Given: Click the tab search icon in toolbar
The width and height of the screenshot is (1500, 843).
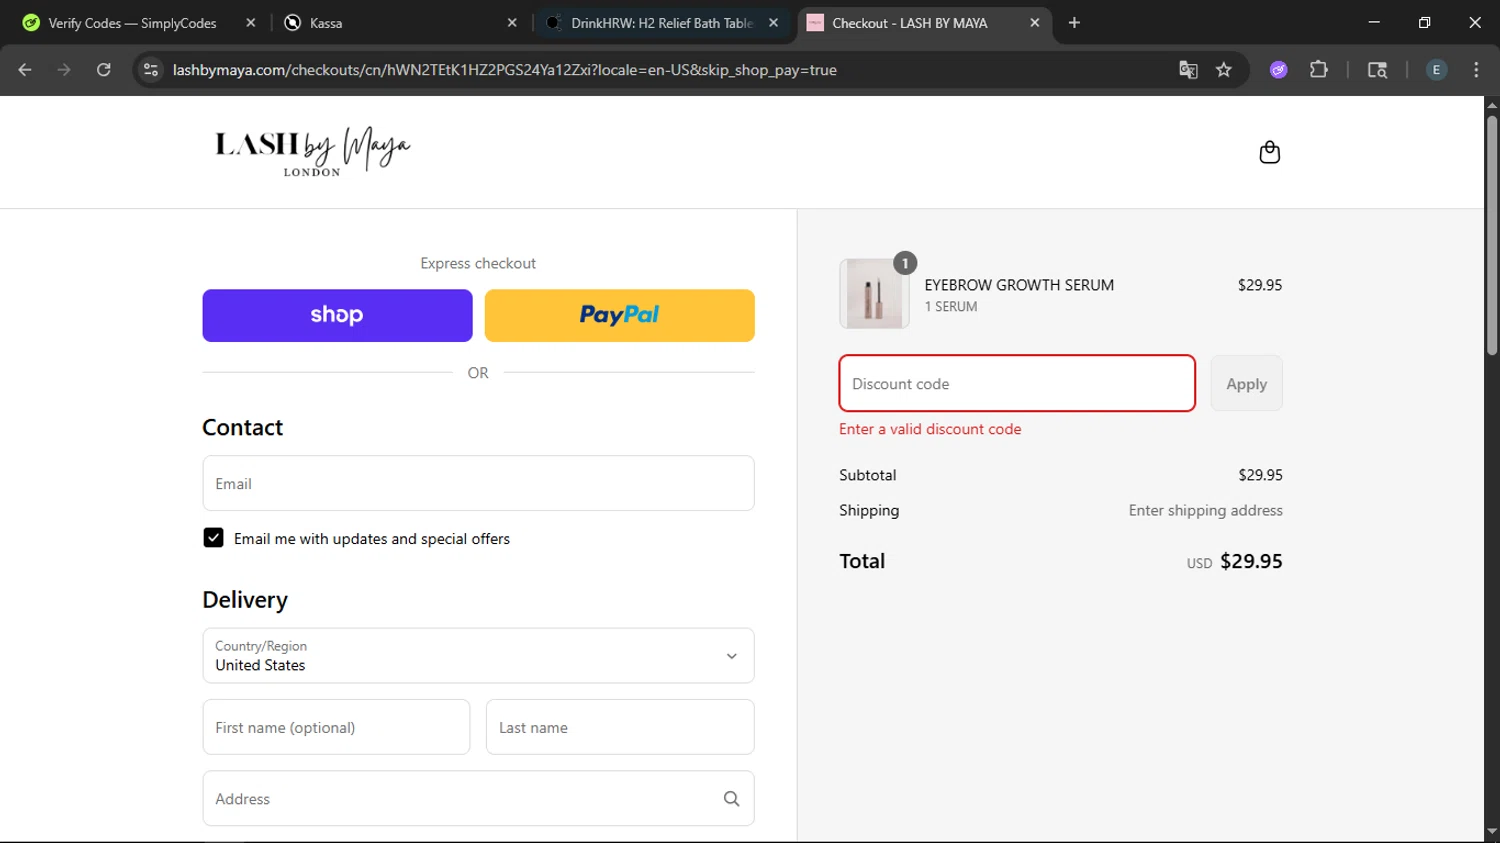Looking at the screenshot, I should tap(1377, 70).
